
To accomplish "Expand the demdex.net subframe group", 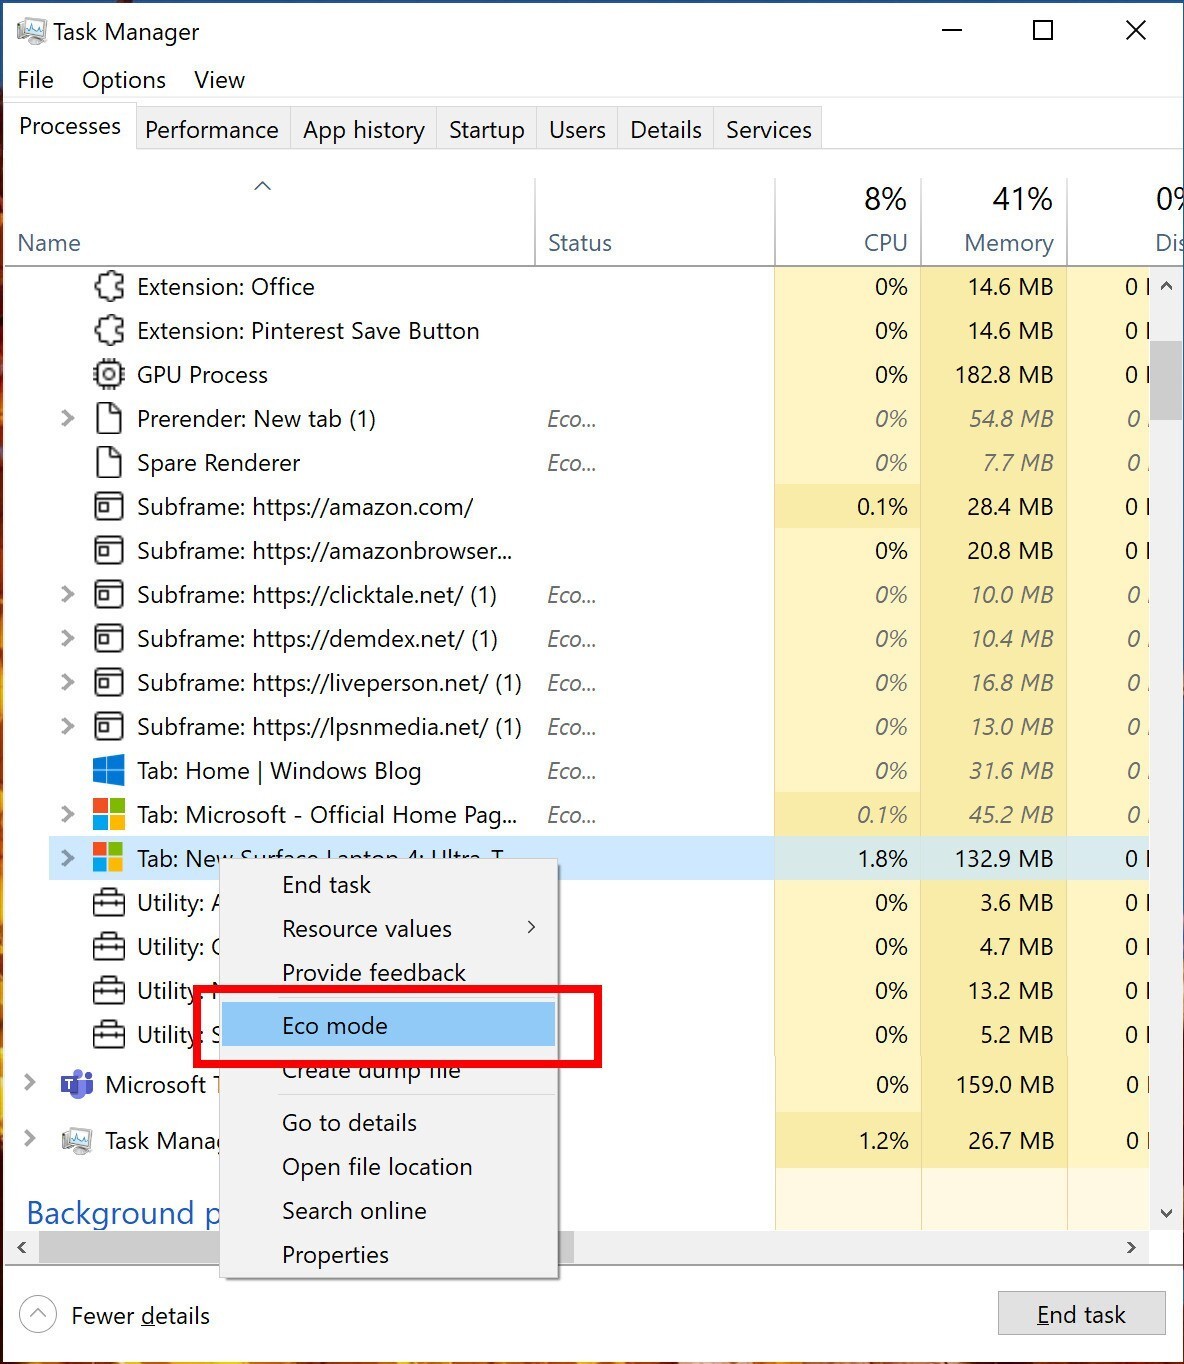I will point(67,639).
